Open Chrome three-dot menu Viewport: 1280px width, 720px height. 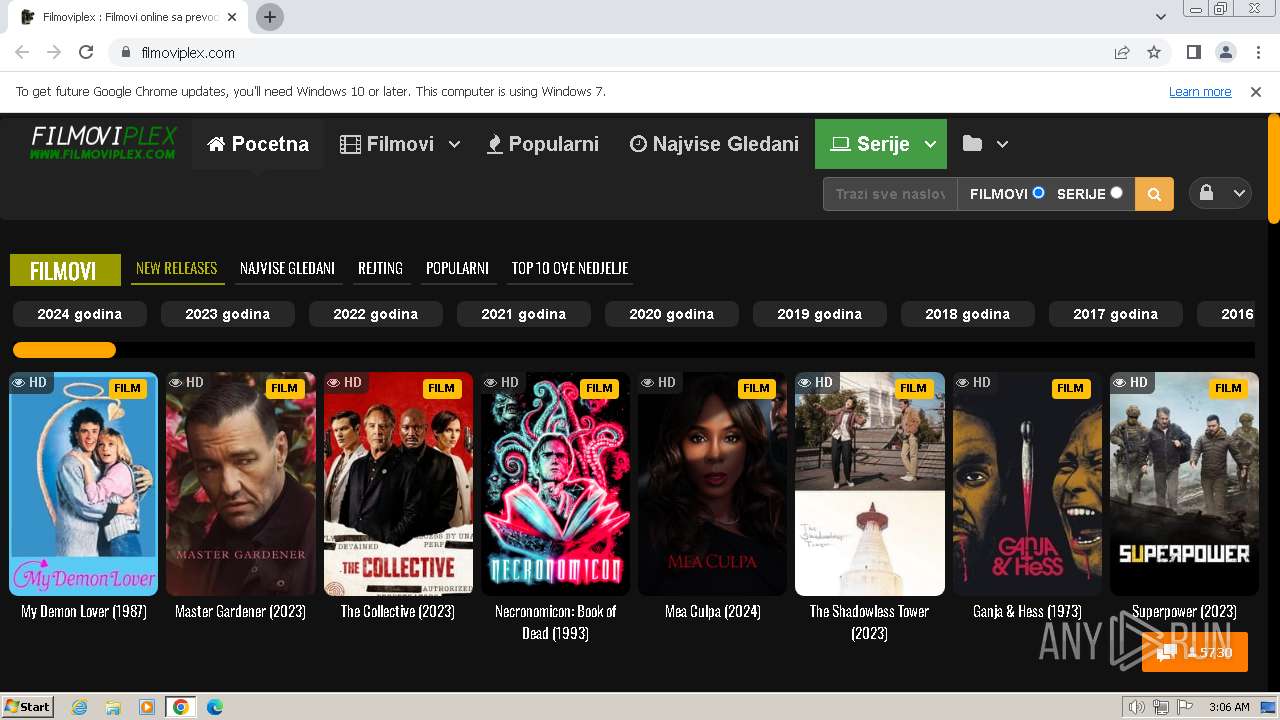click(1257, 53)
